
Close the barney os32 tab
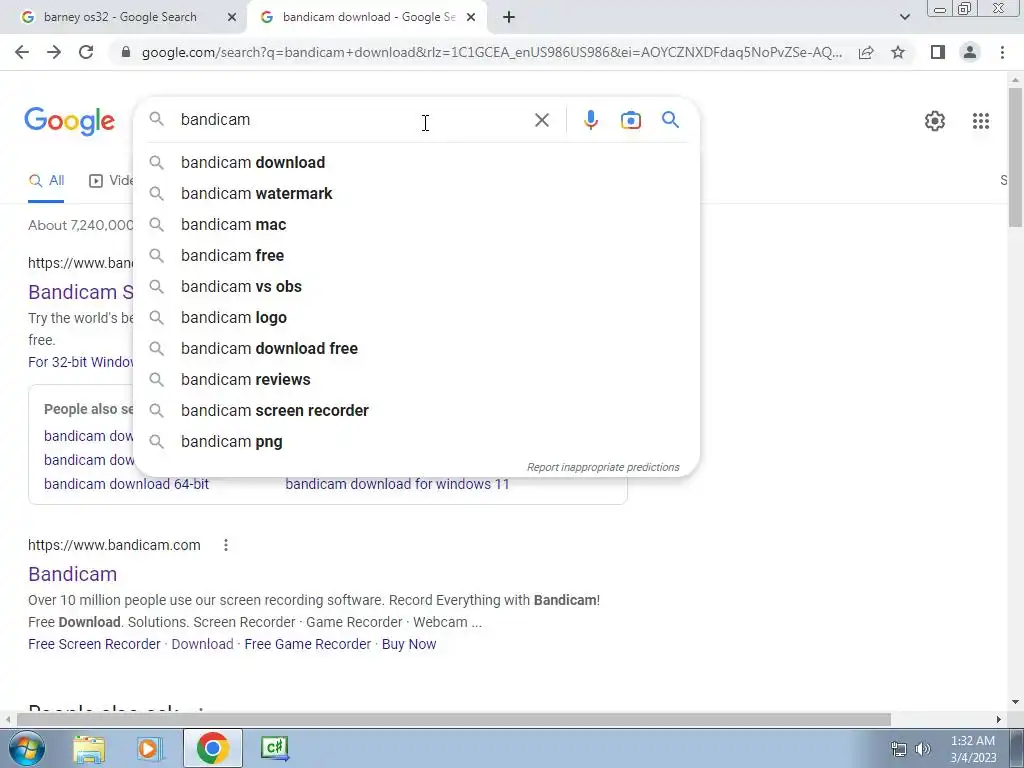point(232,17)
